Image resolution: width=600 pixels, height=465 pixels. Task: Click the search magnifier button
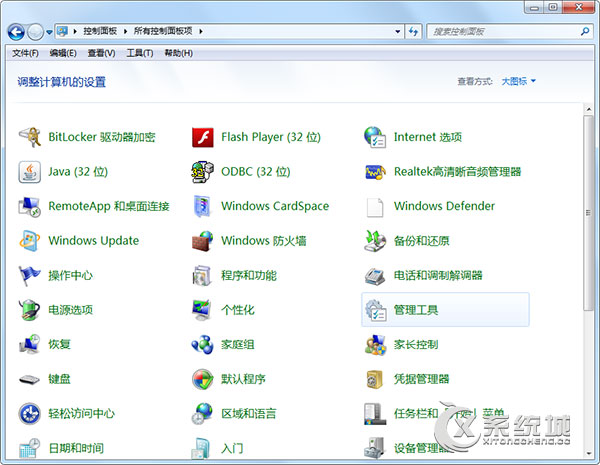[585, 31]
